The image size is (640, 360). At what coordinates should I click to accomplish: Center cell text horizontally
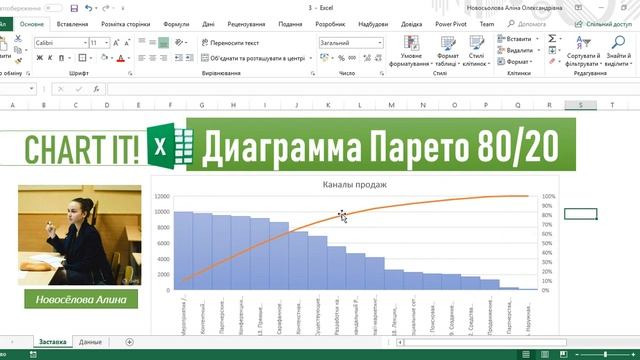coord(152,58)
